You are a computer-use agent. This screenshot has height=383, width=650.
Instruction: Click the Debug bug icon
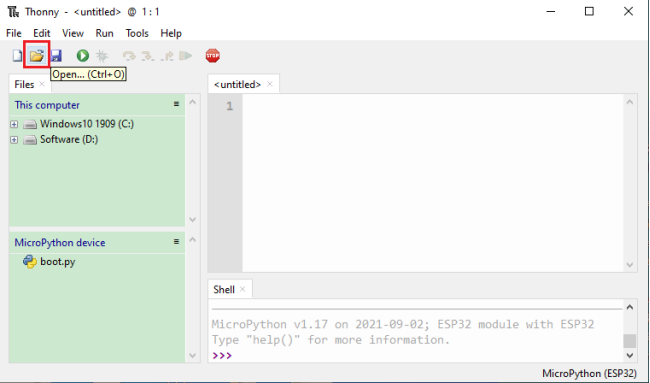pyautogui.click(x=102, y=56)
